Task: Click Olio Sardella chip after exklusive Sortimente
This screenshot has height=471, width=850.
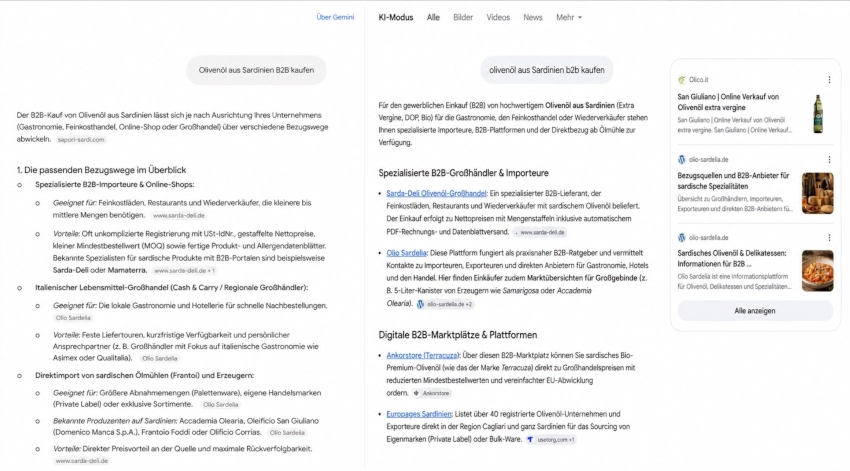Action: [220, 405]
